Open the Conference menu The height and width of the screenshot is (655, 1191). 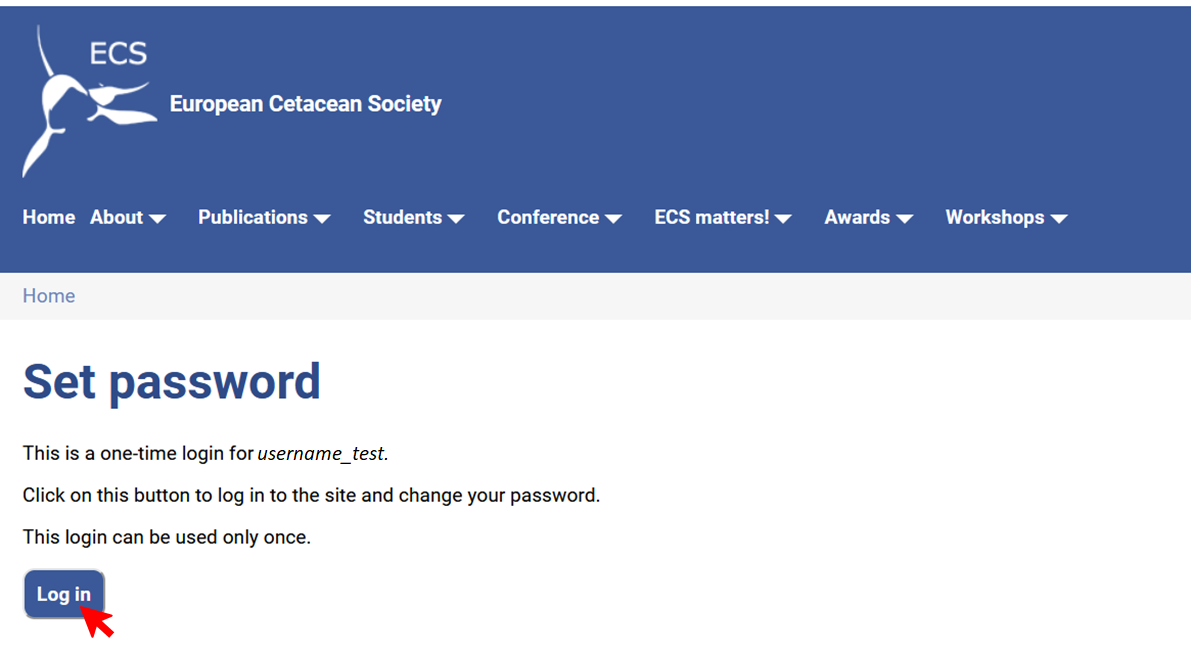tap(548, 217)
